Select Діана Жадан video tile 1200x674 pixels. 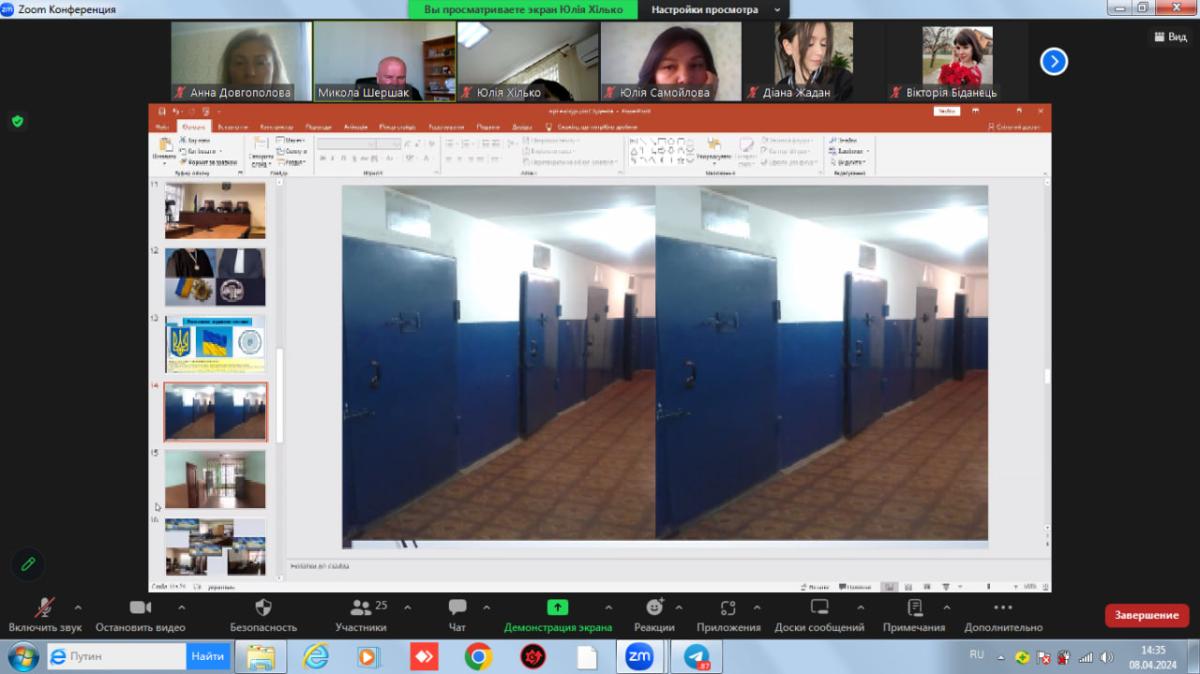tap(814, 62)
